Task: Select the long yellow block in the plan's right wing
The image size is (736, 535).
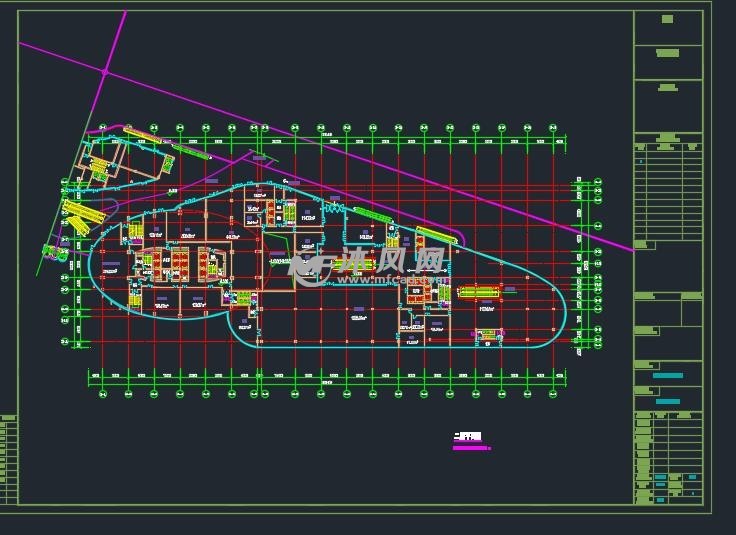Action: pos(478,292)
